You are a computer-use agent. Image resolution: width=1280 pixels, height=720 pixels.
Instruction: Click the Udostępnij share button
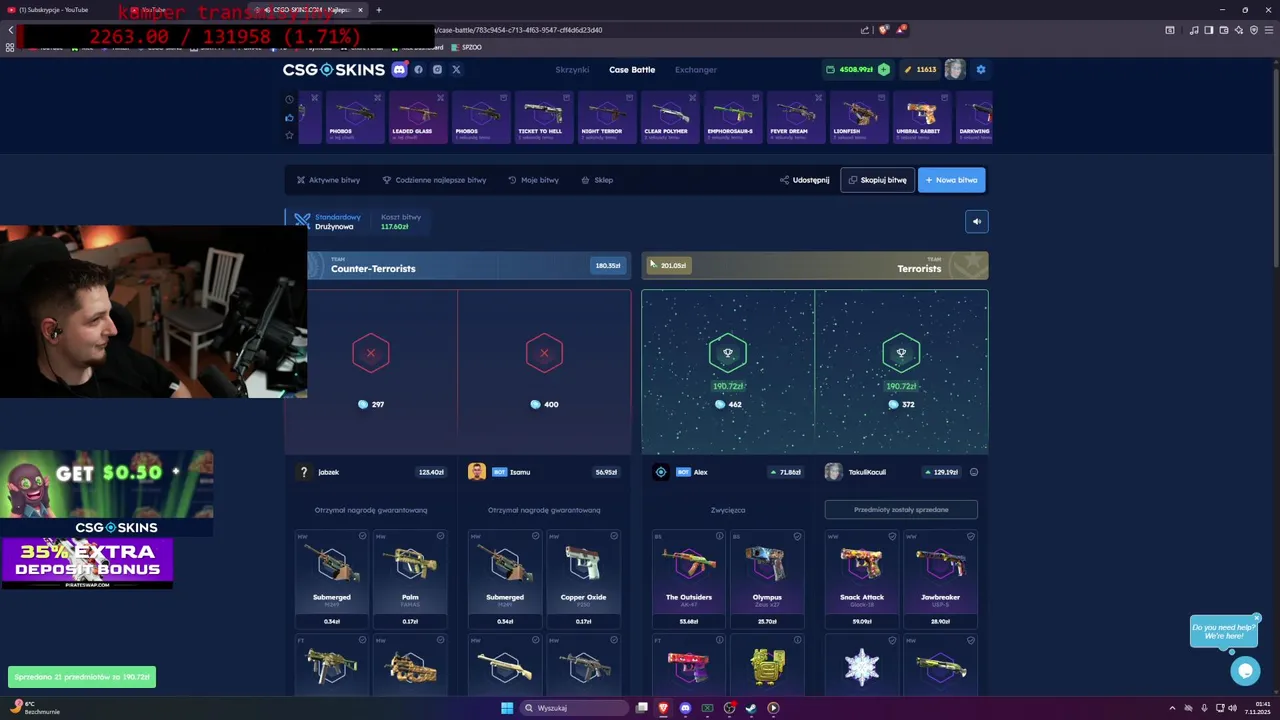click(x=805, y=180)
